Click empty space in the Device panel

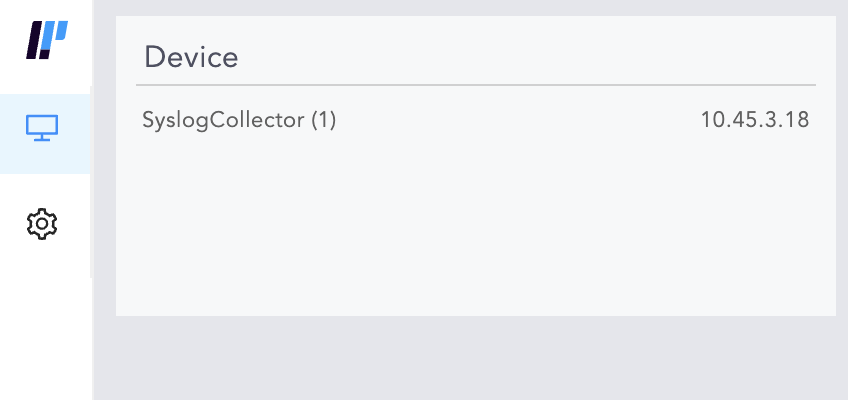click(475, 230)
